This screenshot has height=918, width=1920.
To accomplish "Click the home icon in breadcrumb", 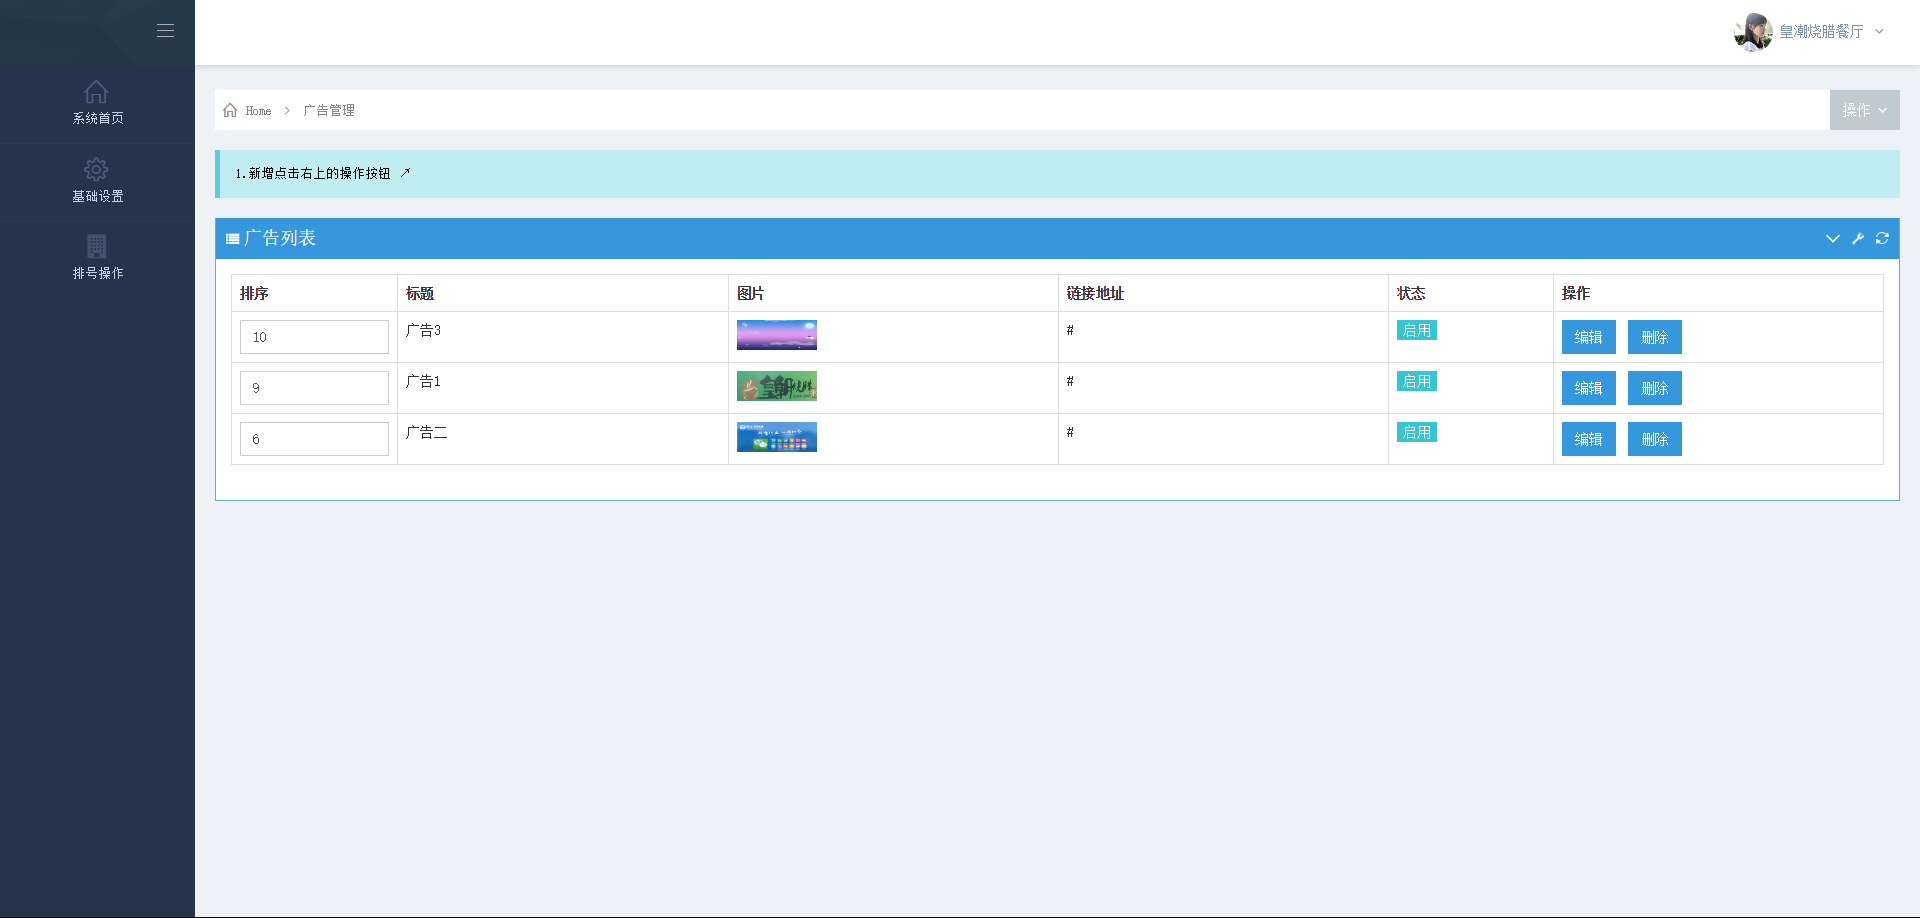I will click(x=230, y=110).
